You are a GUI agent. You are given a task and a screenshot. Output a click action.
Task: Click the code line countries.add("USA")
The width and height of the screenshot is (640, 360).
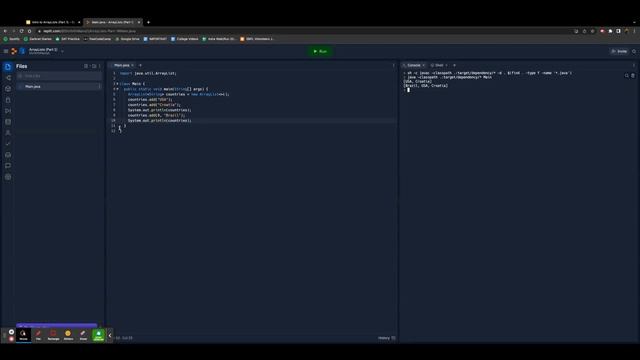[x=150, y=100]
